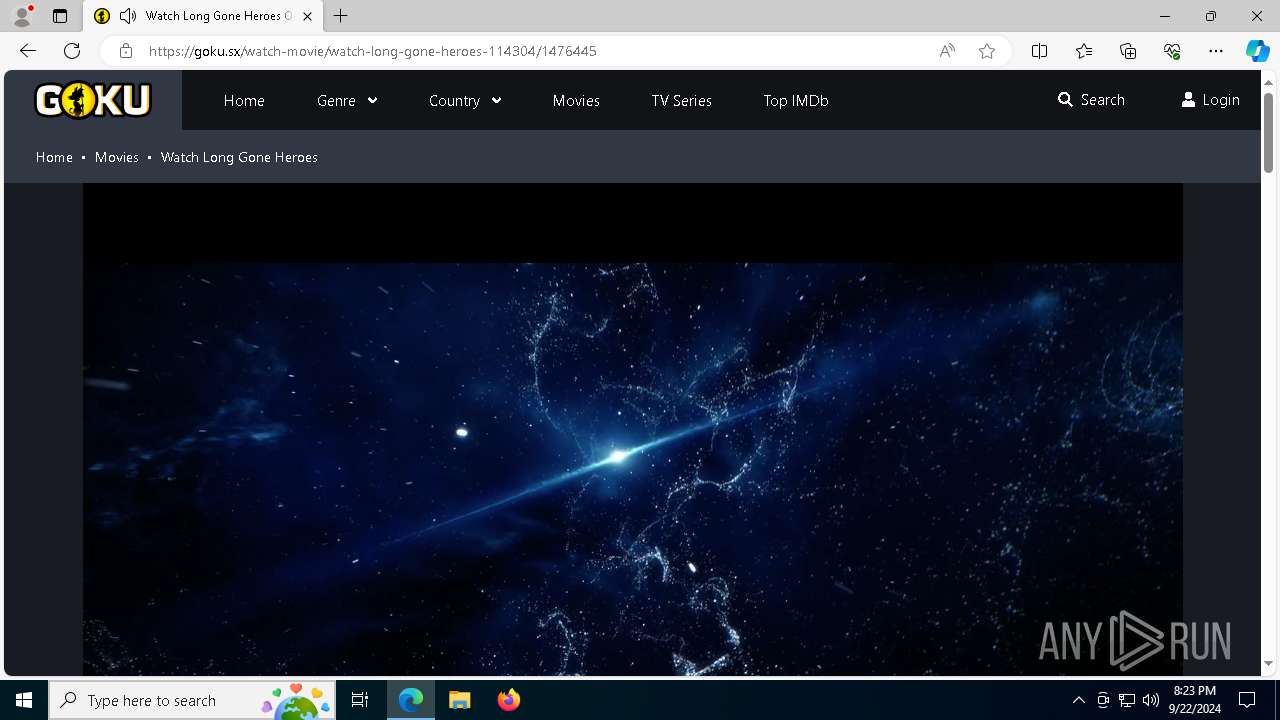Open the Collections icon

pos(1128,51)
